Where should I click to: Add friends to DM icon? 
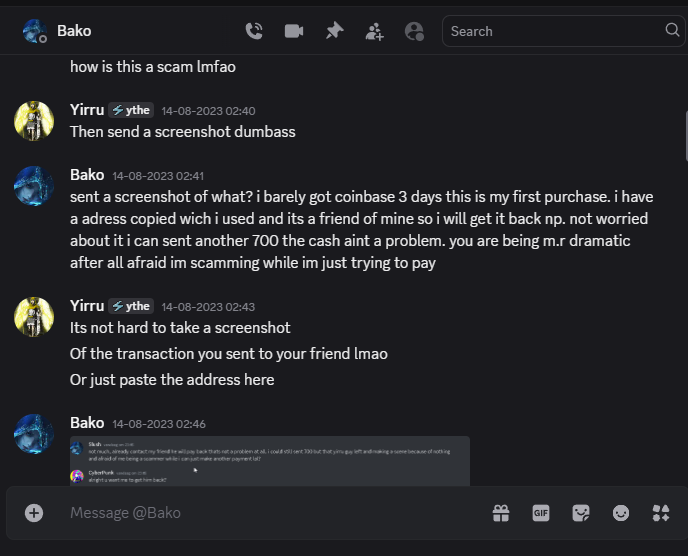(374, 31)
